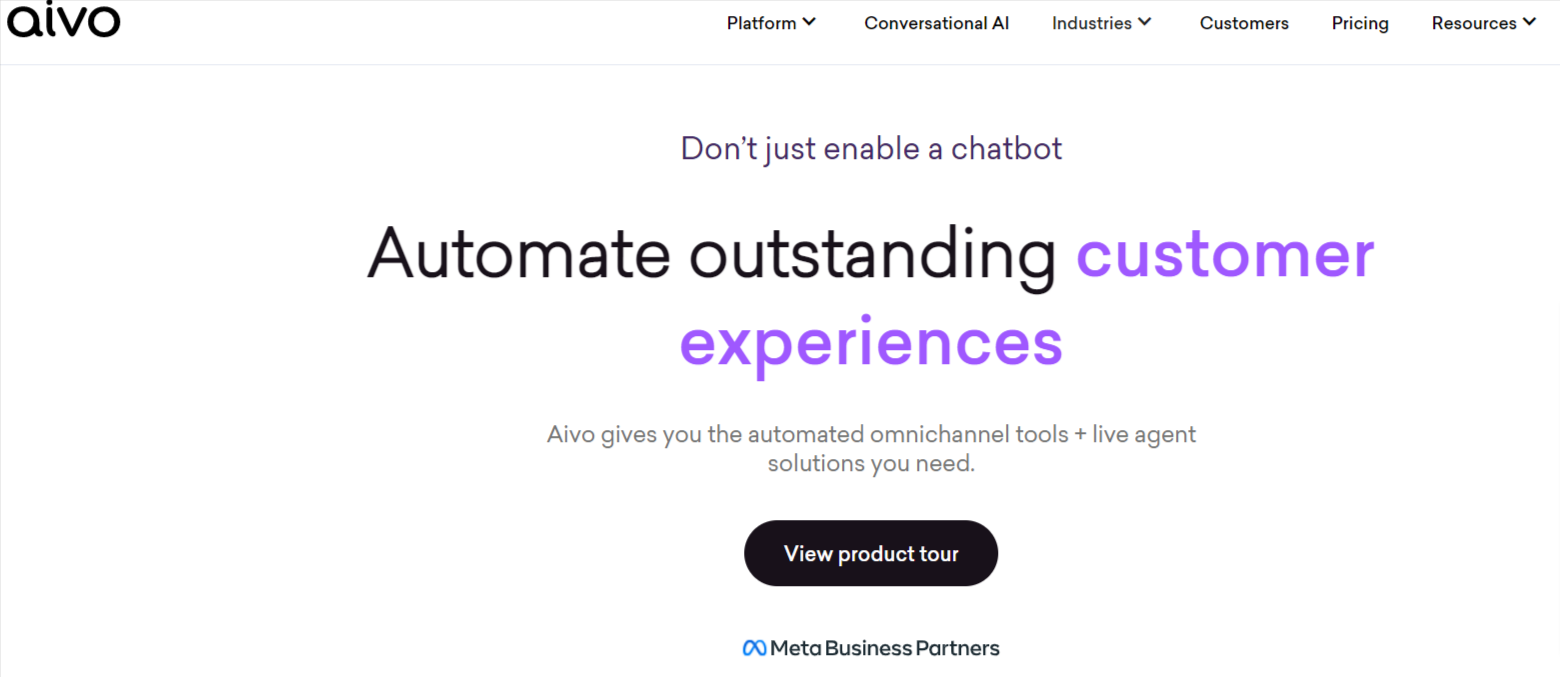View the Pricing page
The width and height of the screenshot is (1560, 677).
click(x=1359, y=22)
